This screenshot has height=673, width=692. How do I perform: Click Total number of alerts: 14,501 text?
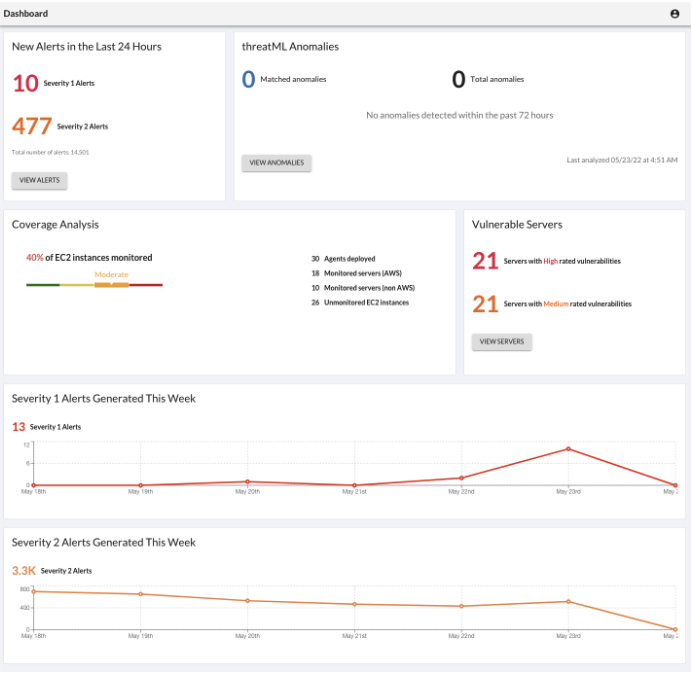pyautogui.click(x=50, y=152)
